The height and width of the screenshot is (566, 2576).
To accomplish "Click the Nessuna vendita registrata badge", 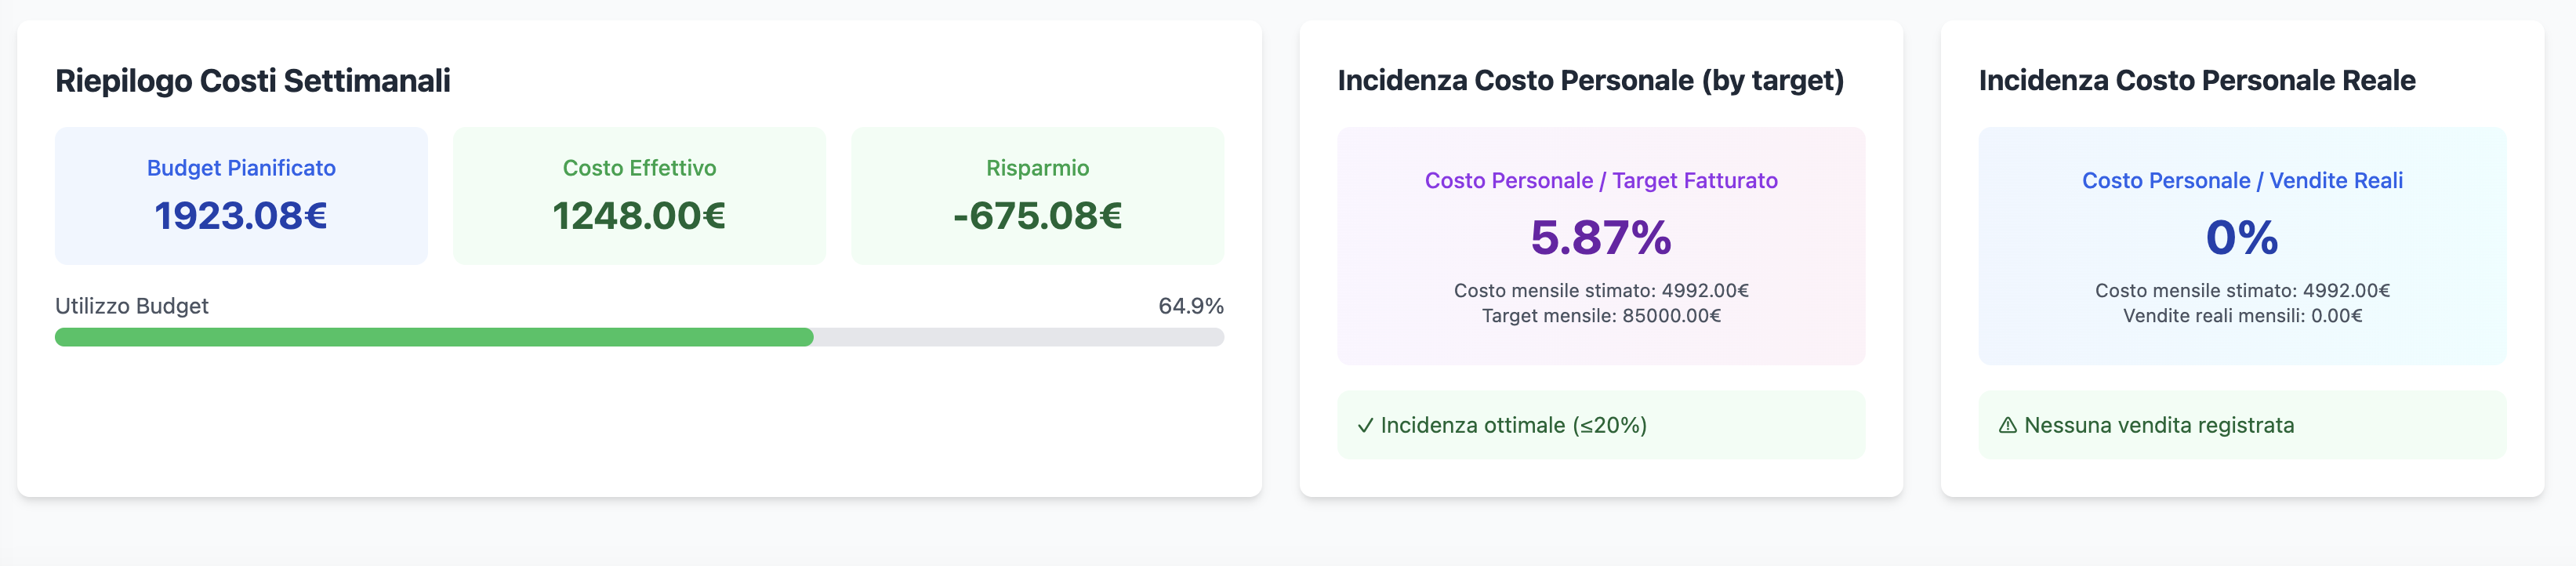I will 2243,425.
